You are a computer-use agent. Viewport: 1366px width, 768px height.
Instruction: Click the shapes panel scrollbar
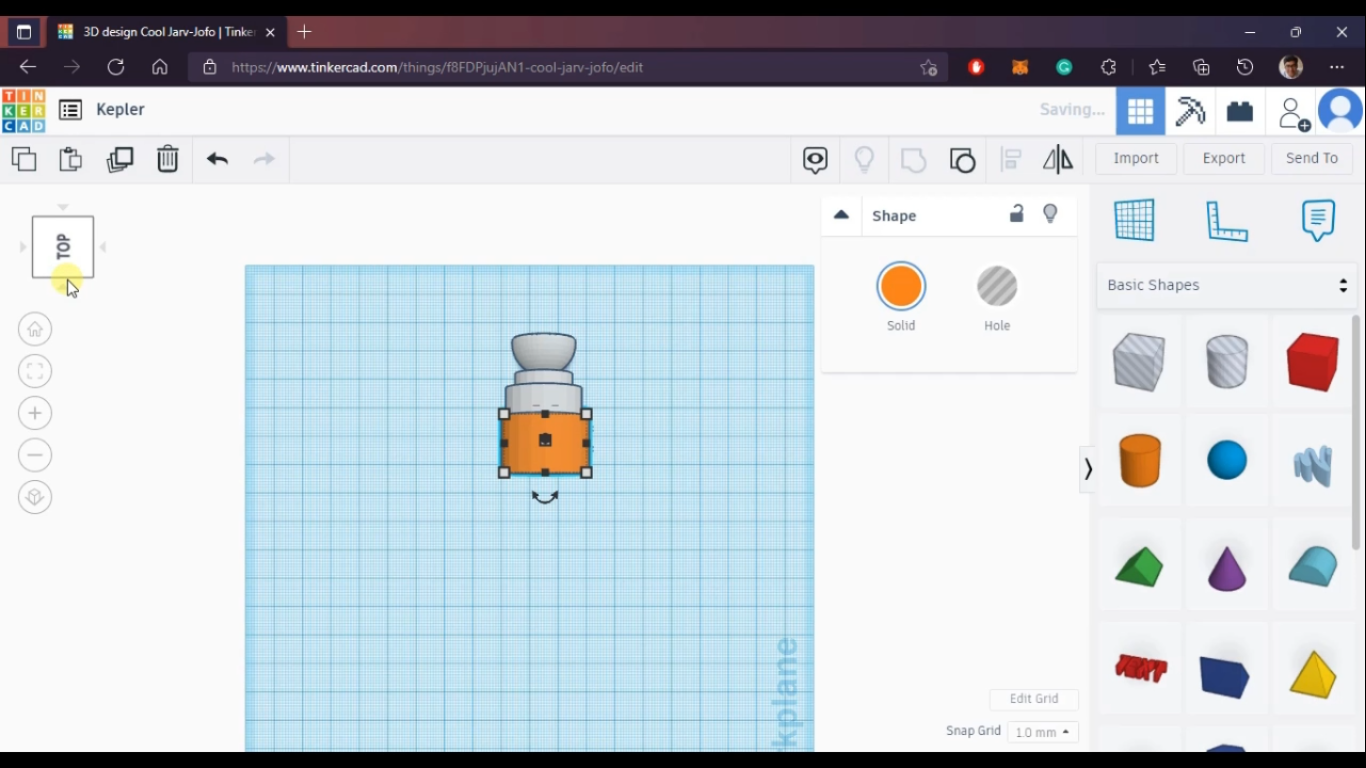[1357, 432]
